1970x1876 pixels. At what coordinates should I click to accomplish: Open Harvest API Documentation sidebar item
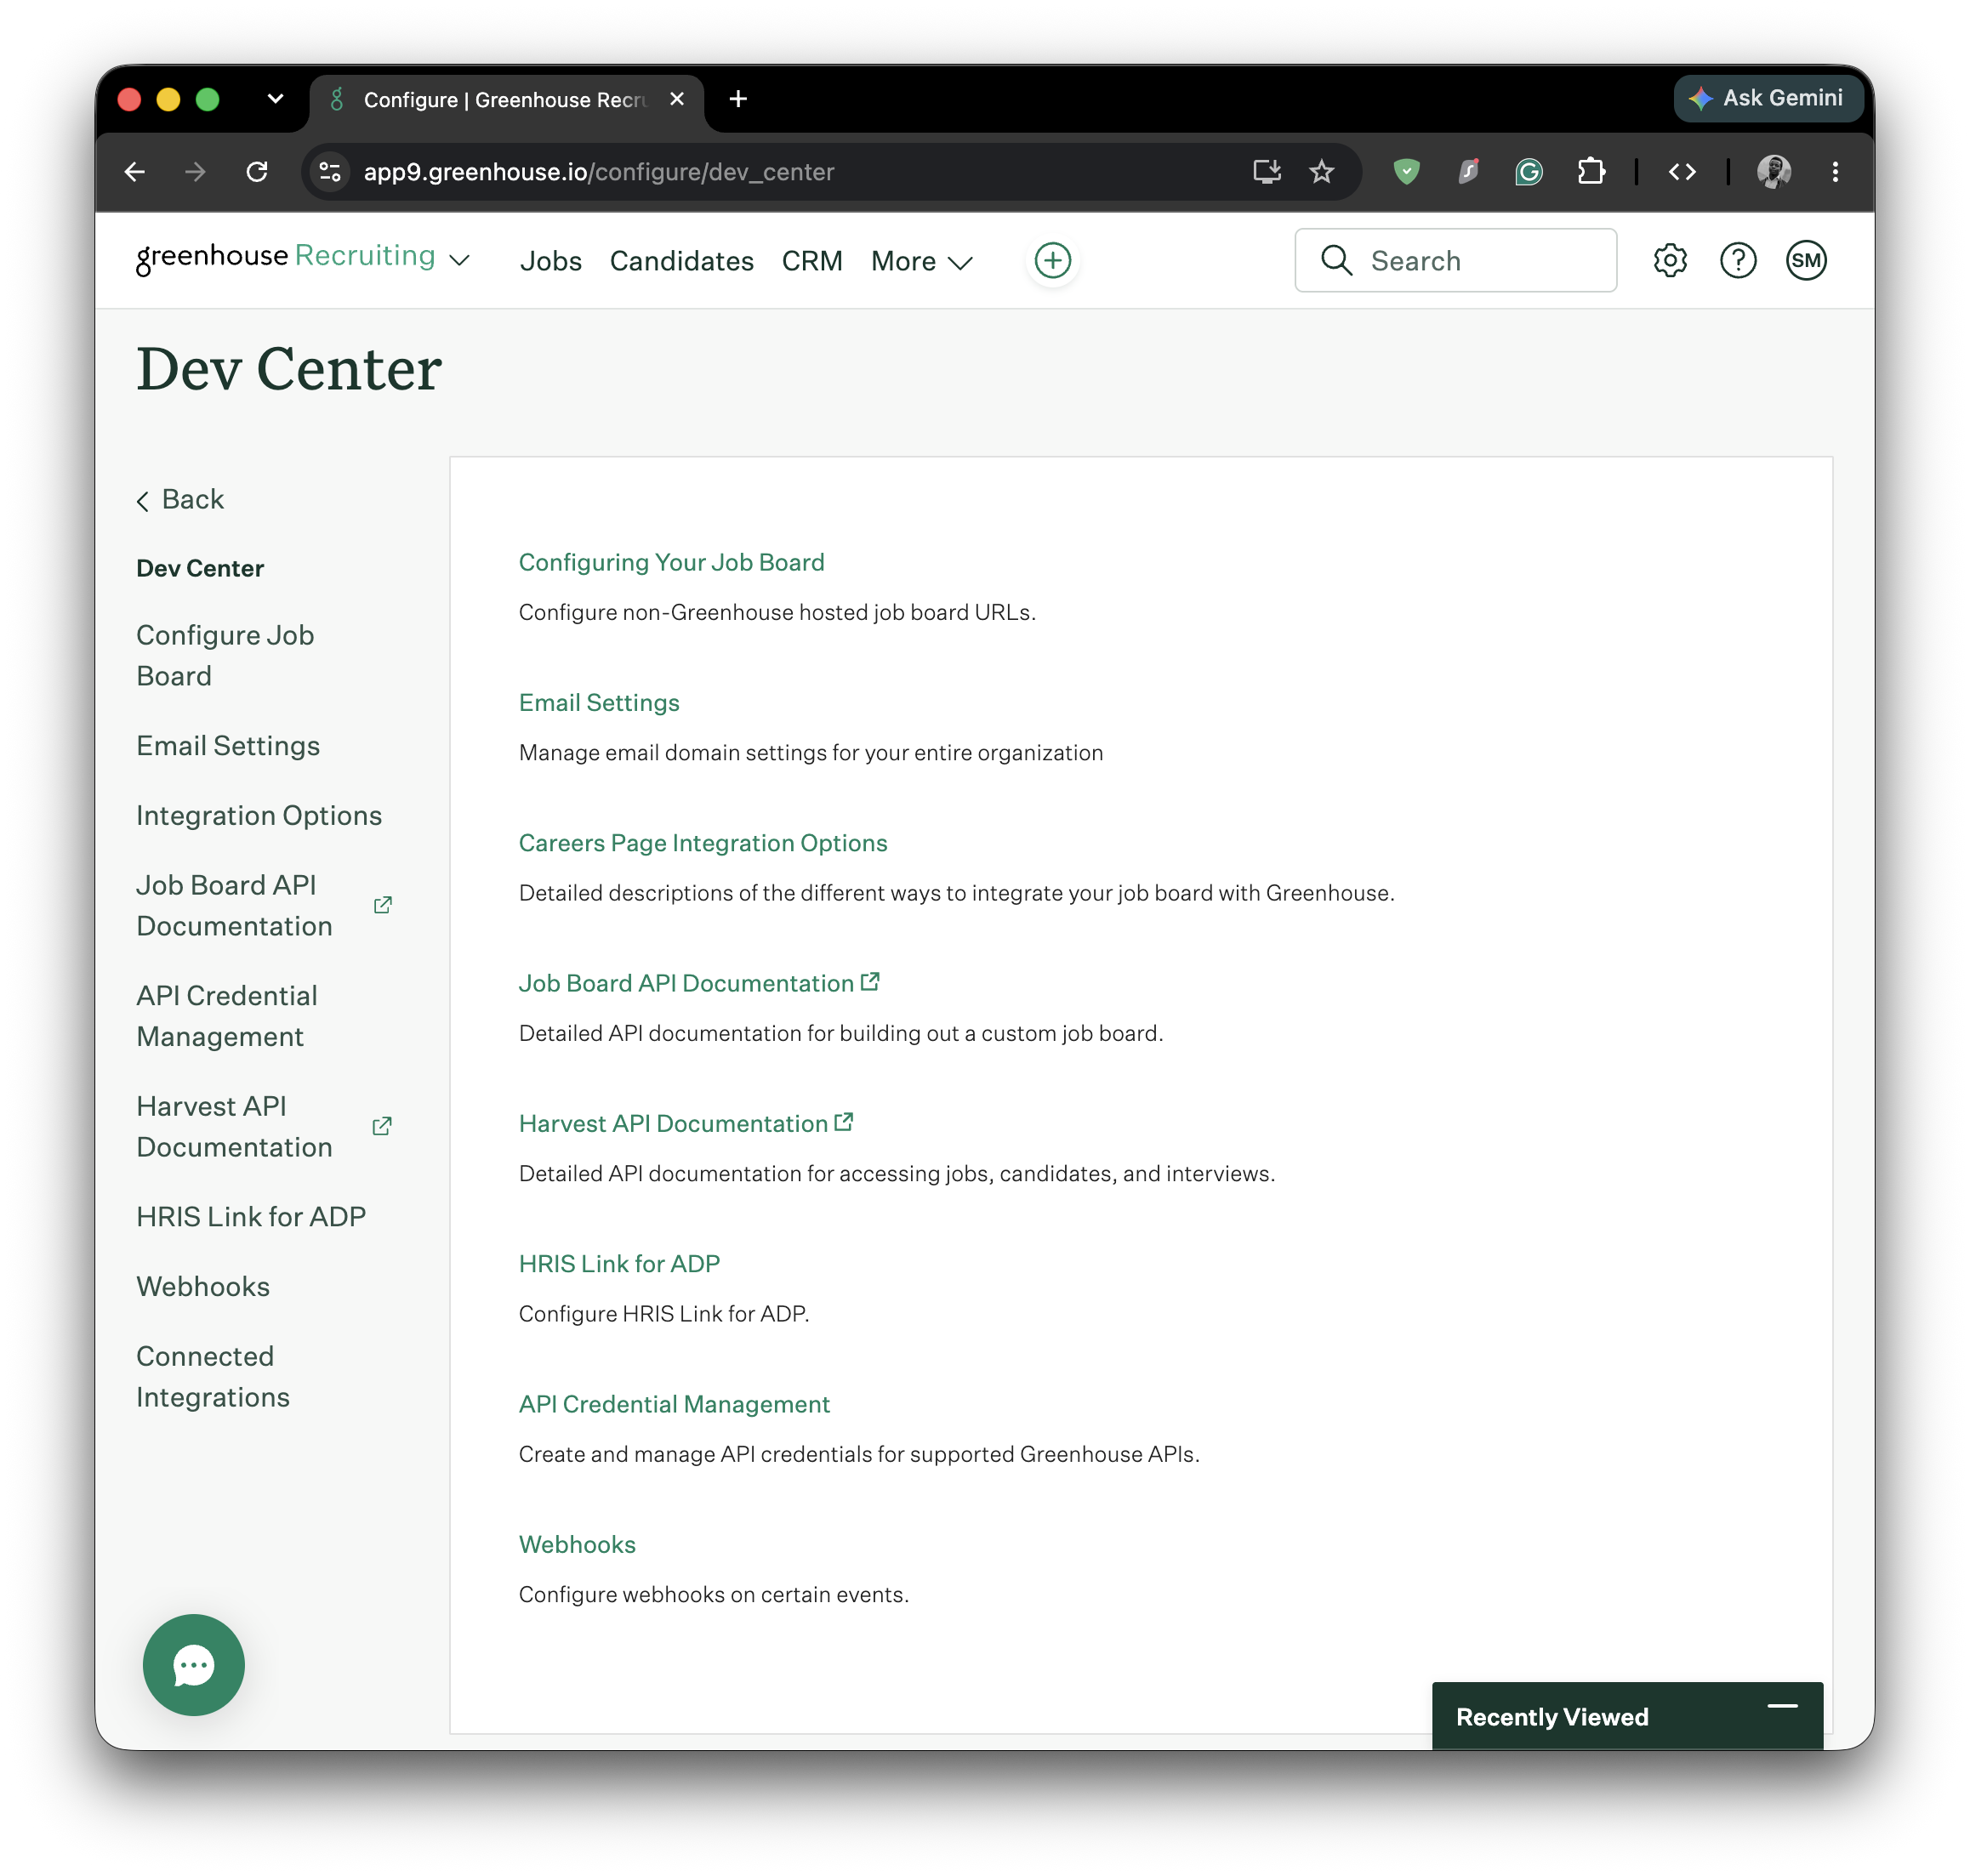(234, 1126)
